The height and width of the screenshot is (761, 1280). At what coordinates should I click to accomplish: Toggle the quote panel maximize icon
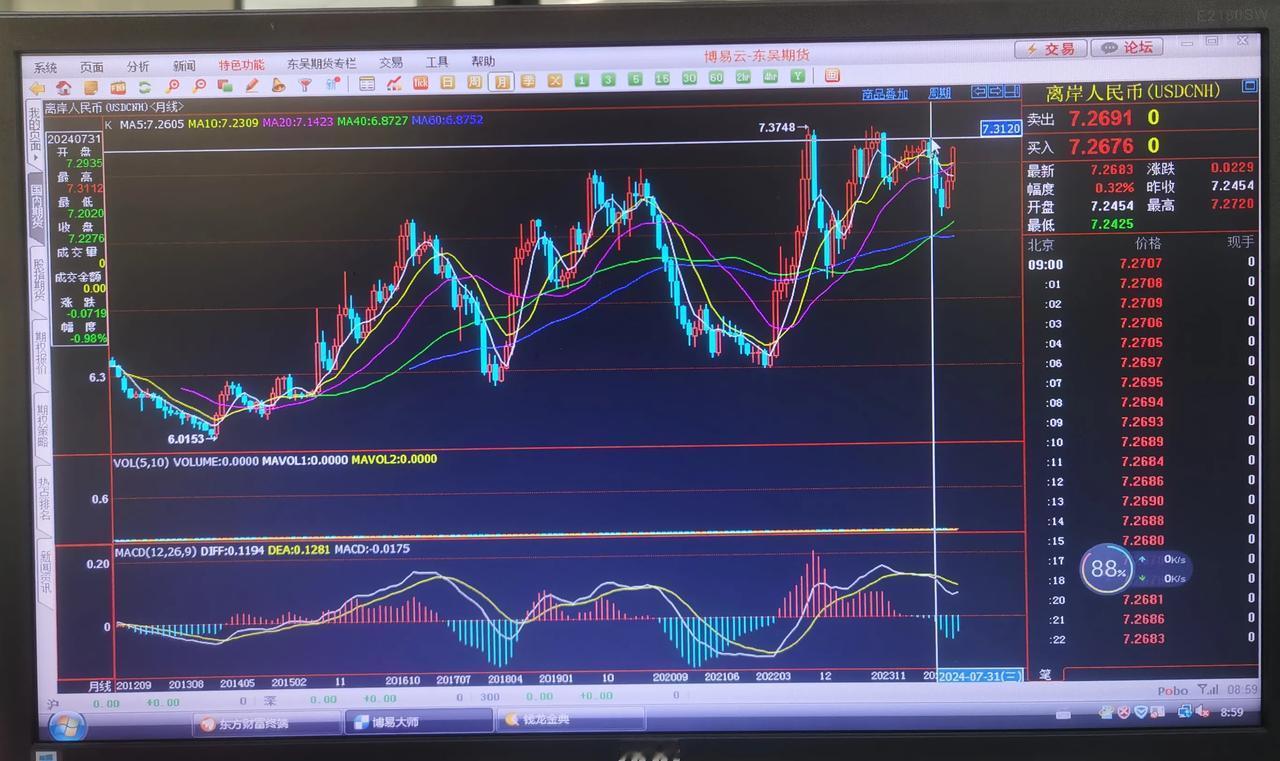coord(1249,87)
